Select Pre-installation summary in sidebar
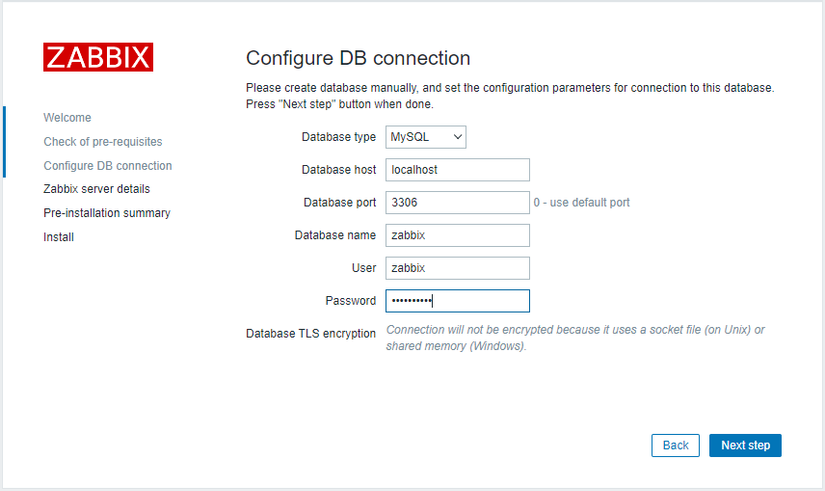825x491 pixels. tap(106, 213)
